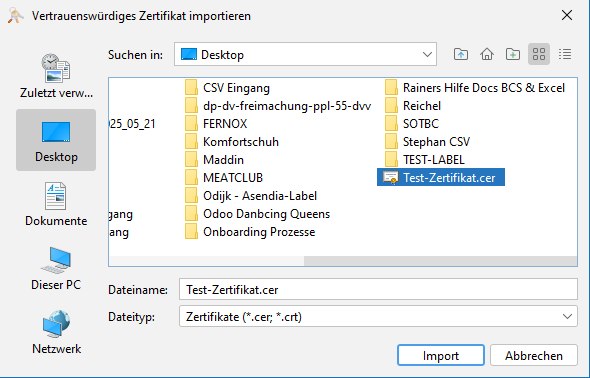Jump to the home folder icon

[x=487, y=55]
